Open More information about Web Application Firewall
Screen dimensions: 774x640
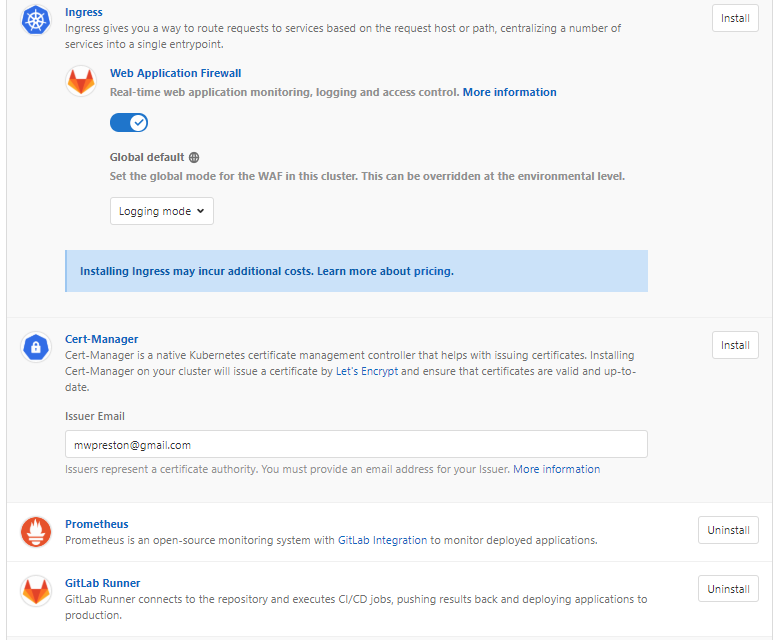(x=509, y=92)
